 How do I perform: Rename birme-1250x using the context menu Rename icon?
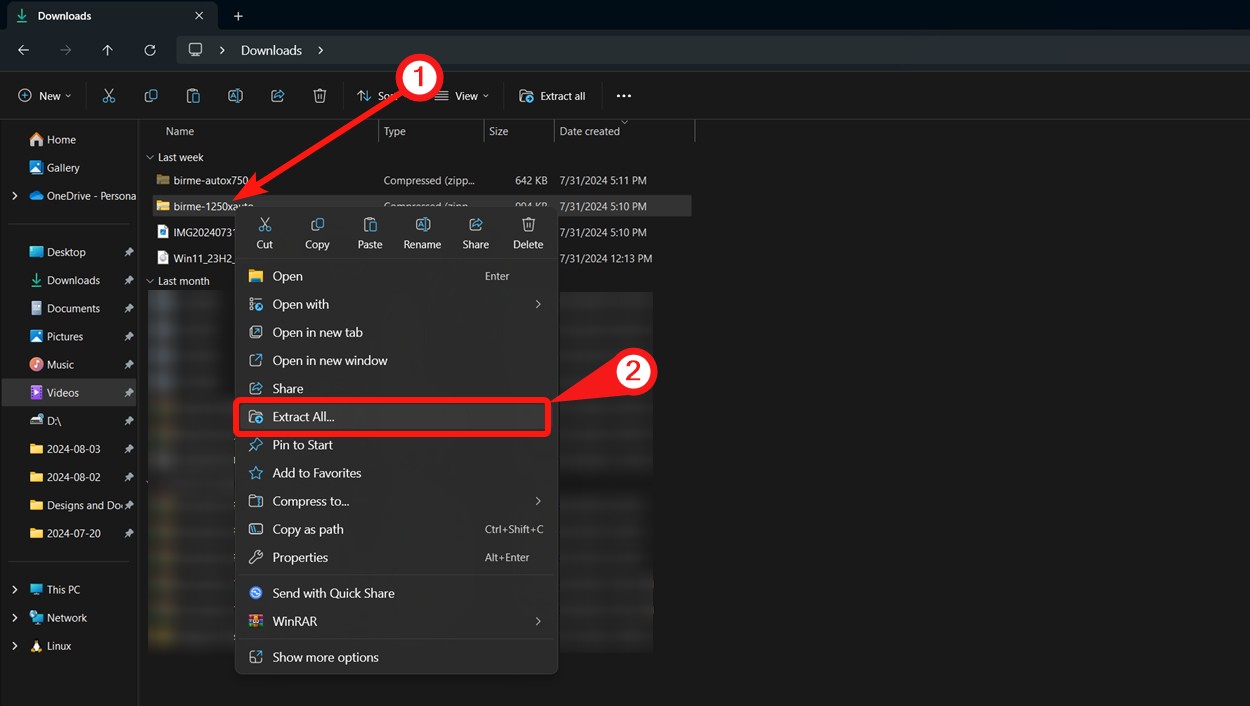point(422,232)
